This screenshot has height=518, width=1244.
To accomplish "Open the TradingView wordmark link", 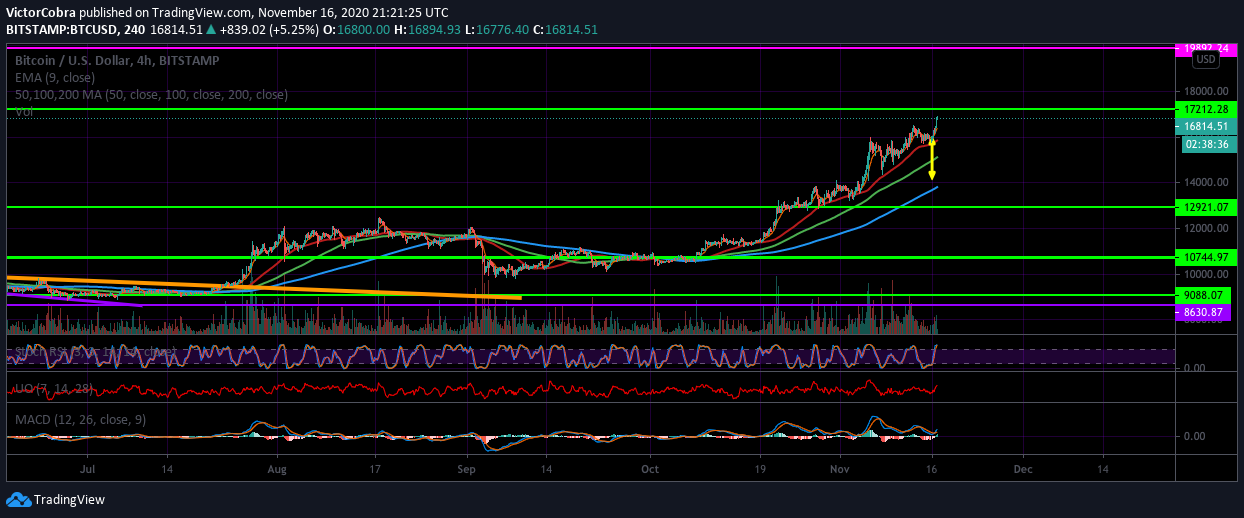I will click(x=69, y=499).
